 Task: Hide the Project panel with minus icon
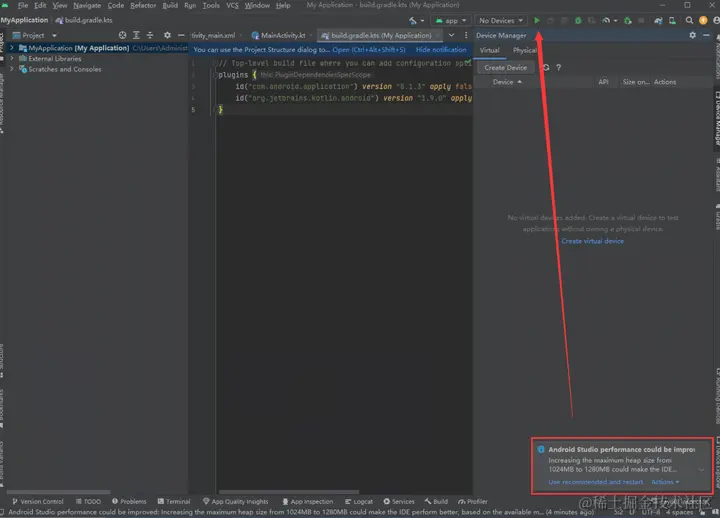point(181,35)
